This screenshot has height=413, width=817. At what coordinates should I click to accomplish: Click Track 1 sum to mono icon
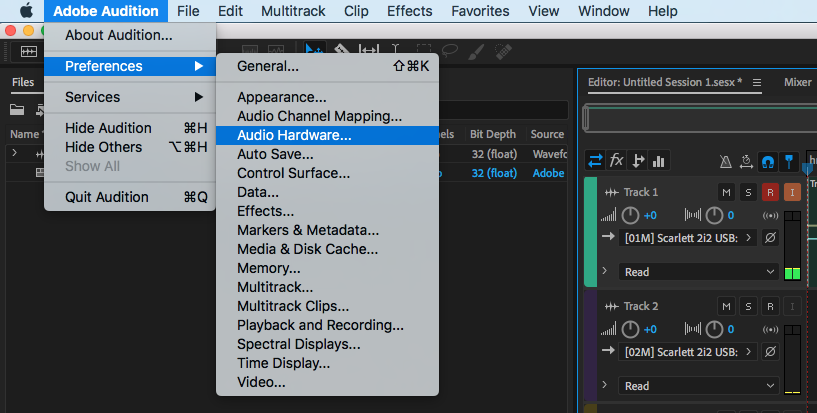coord(770,216)
